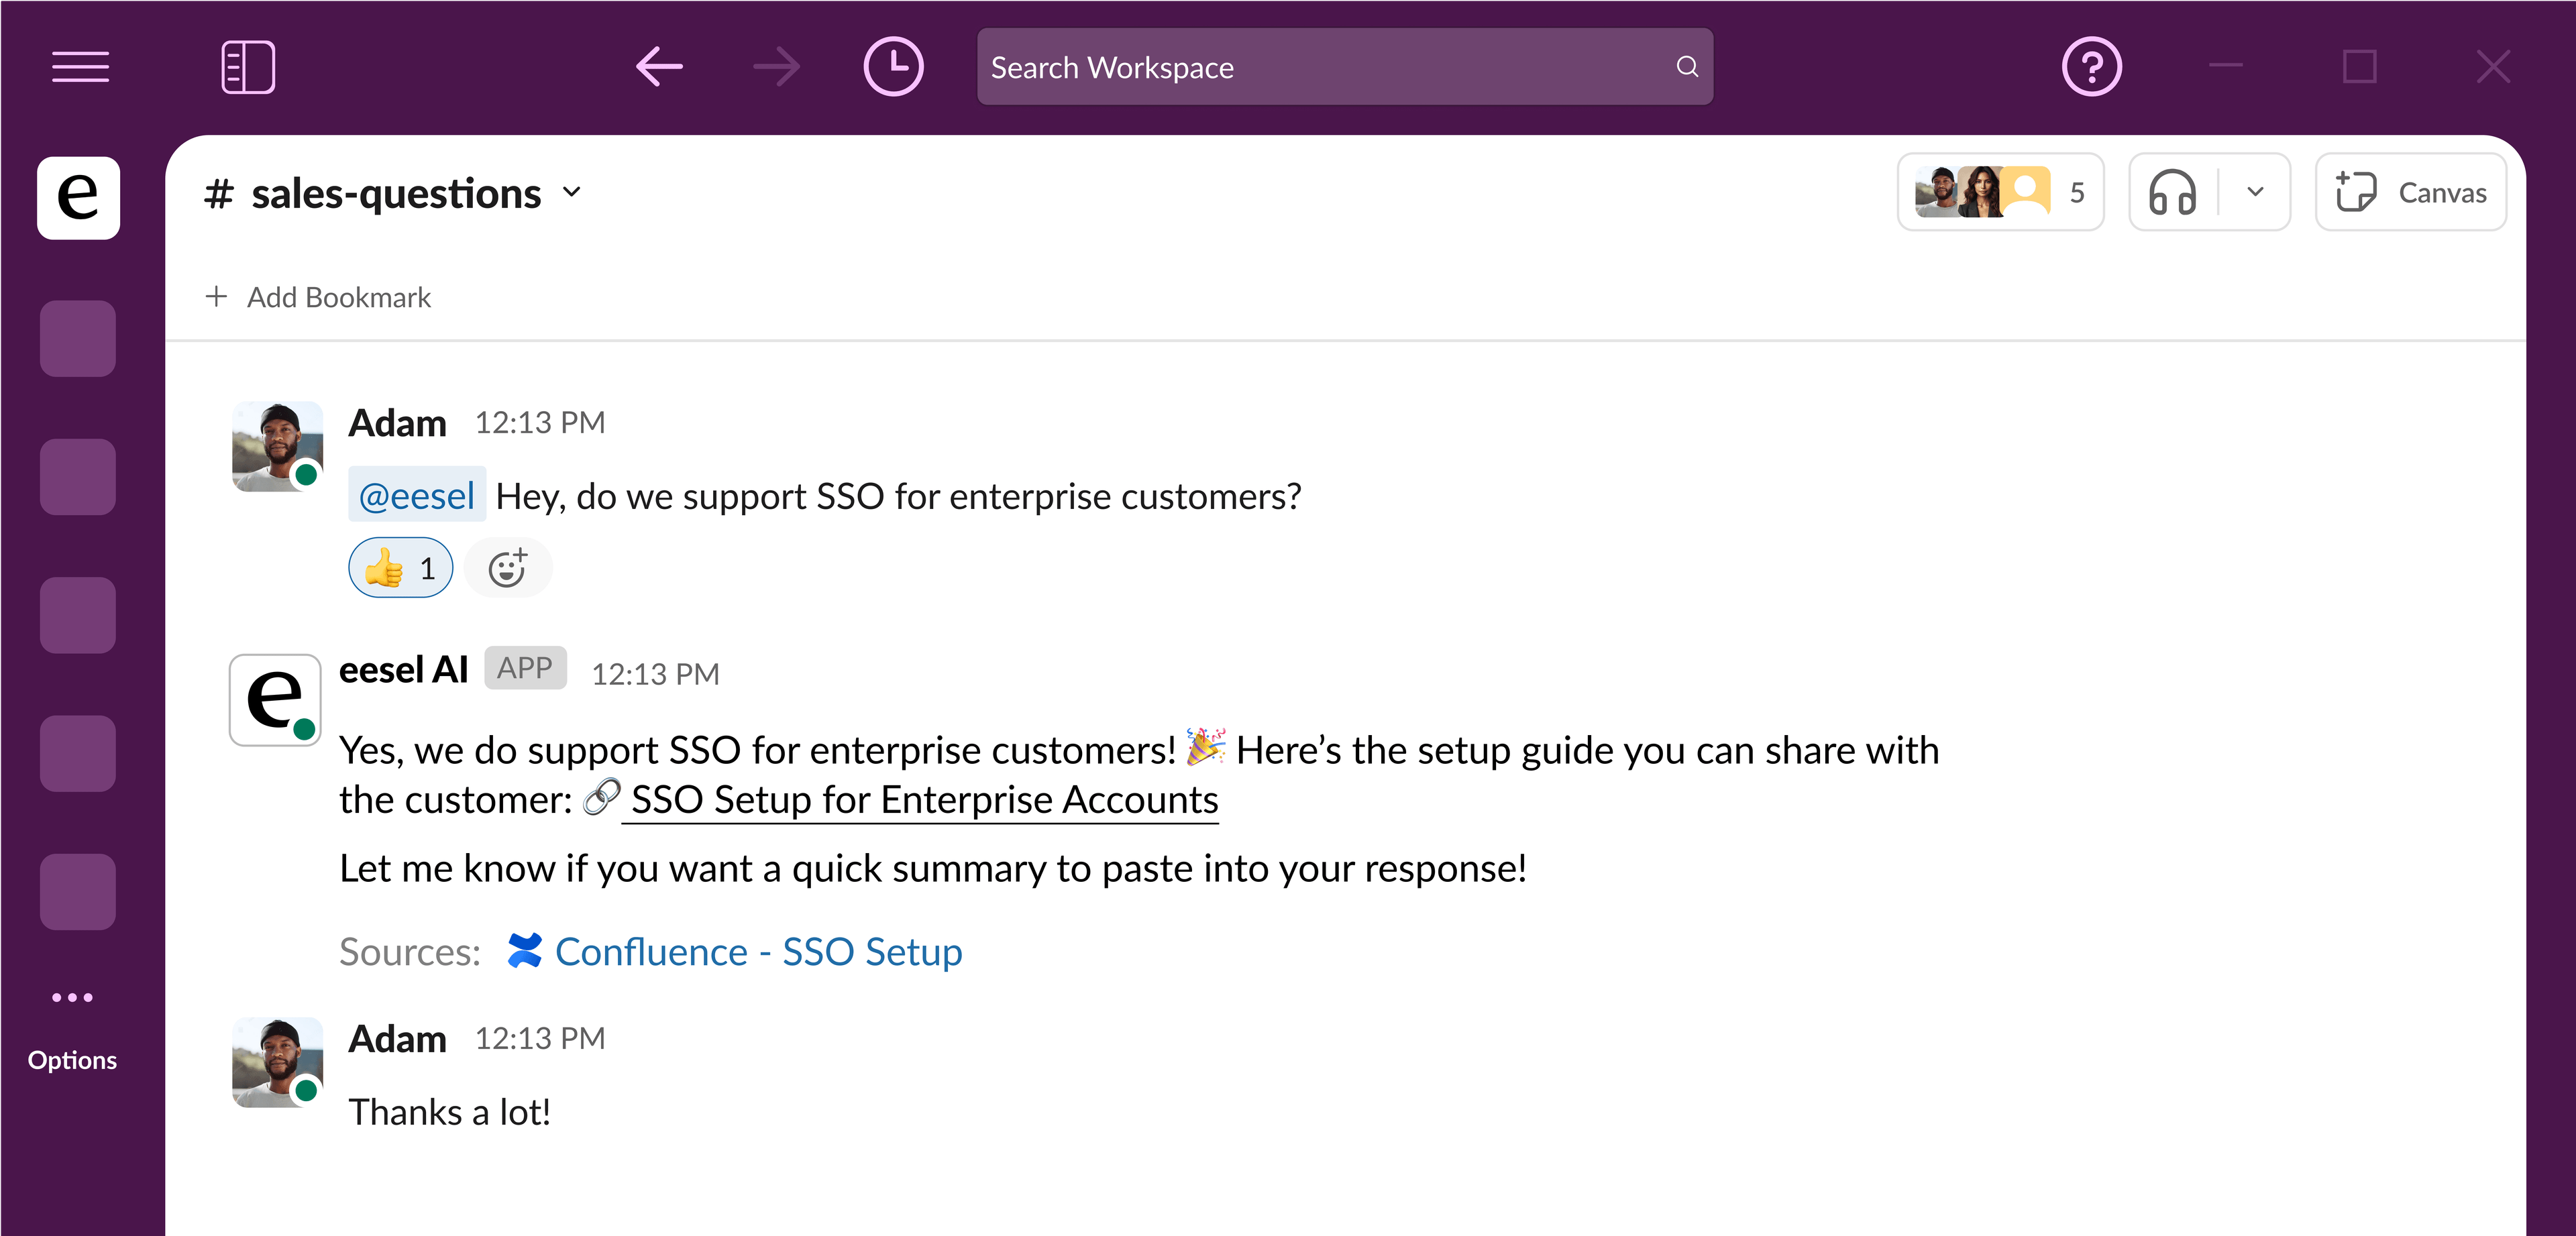Image resolution: width=2576 pixels, height=1236 pixels.
Task: Toggle the sidebar panel icon
Action: [x=248, y=67]
